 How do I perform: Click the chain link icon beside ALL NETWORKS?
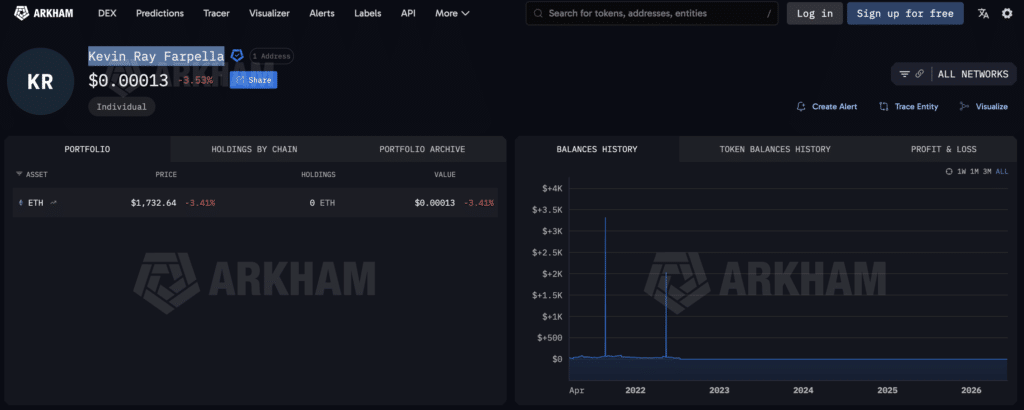click(x=920, y=74)
